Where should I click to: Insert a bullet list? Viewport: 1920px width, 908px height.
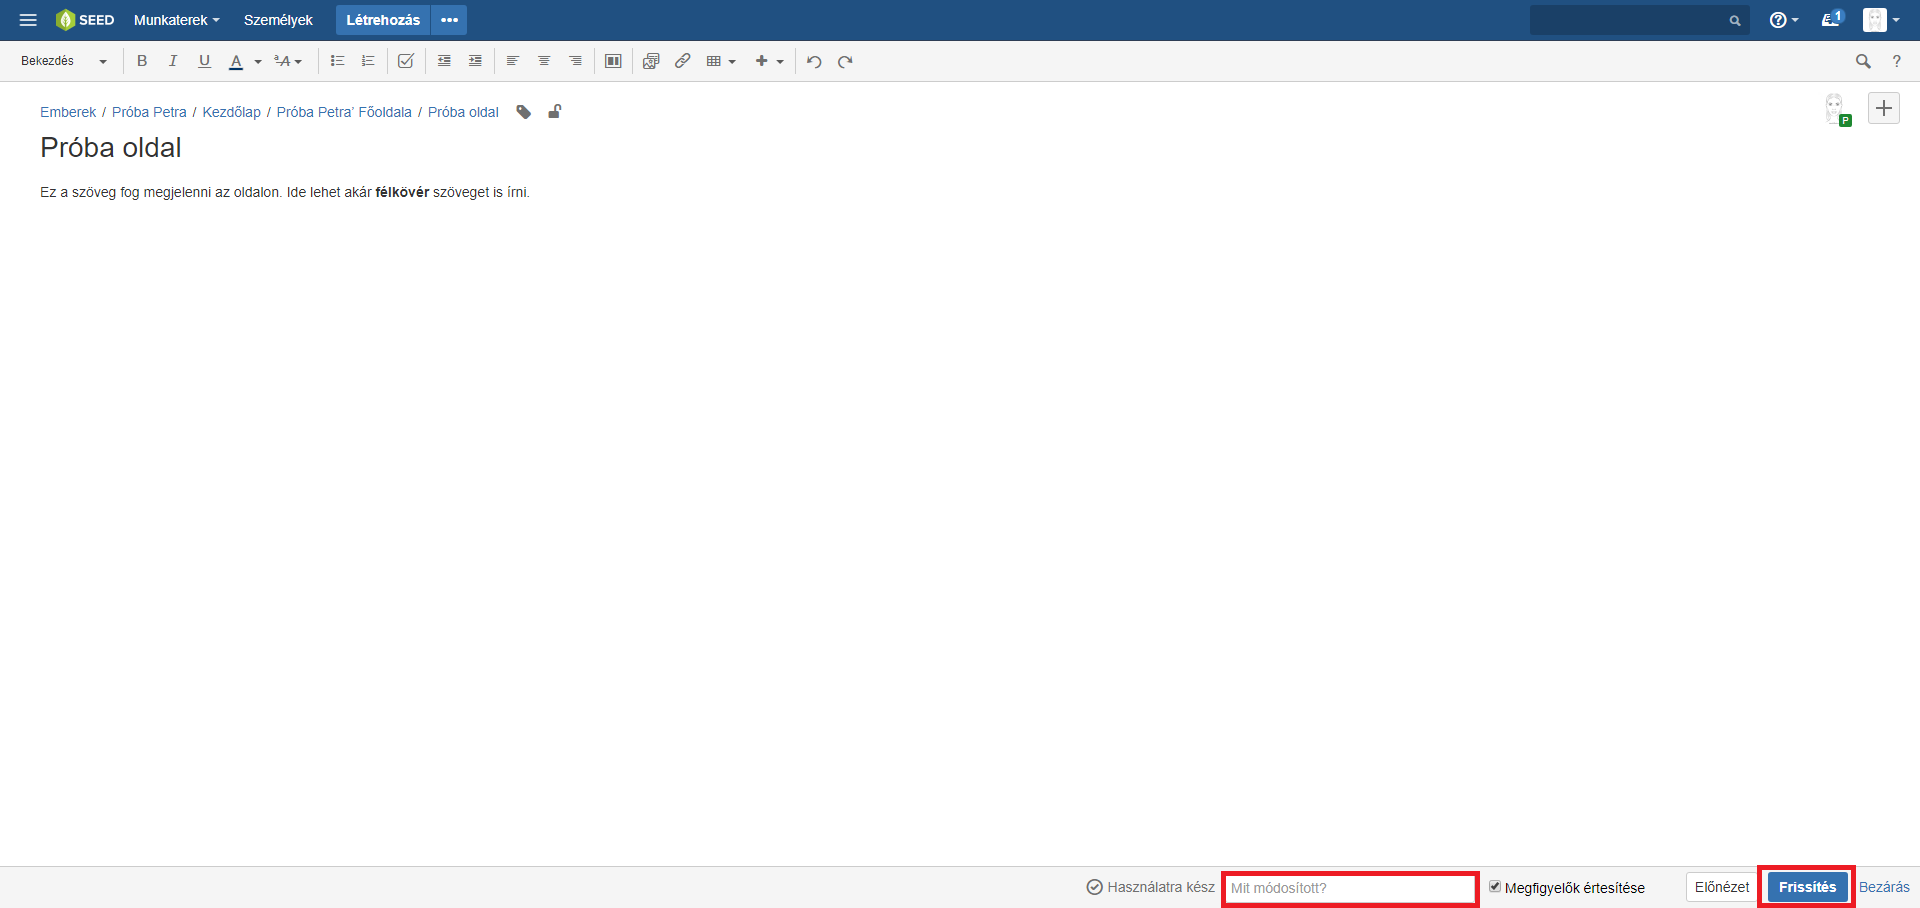(x=337, y=61)
